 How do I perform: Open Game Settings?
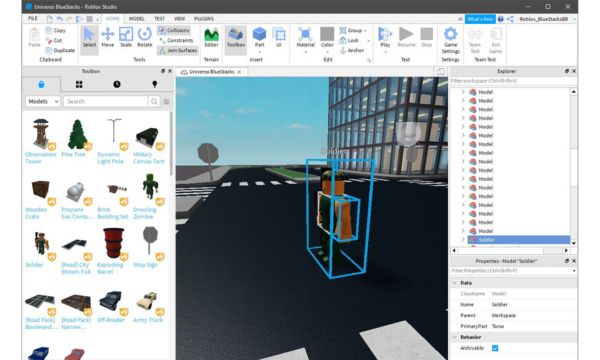450,41
